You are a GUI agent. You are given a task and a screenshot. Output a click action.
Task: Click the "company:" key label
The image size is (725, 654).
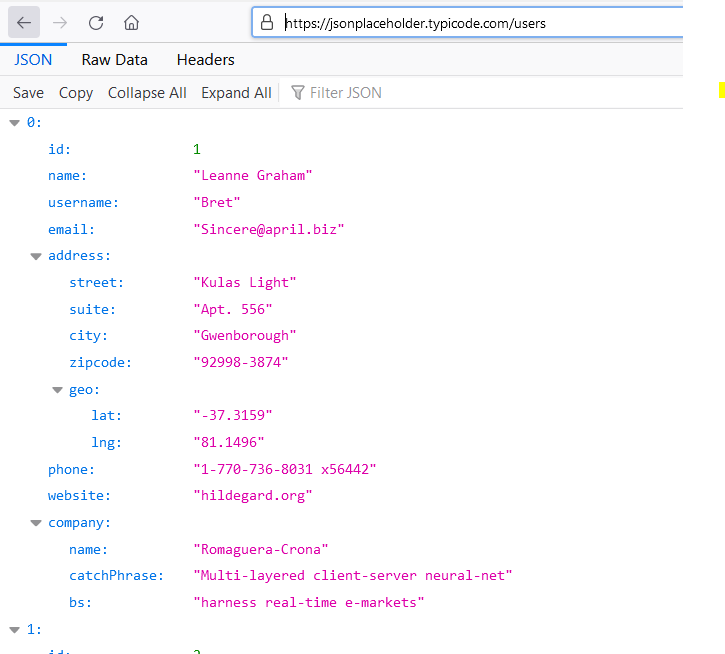[x=80, y=523]
